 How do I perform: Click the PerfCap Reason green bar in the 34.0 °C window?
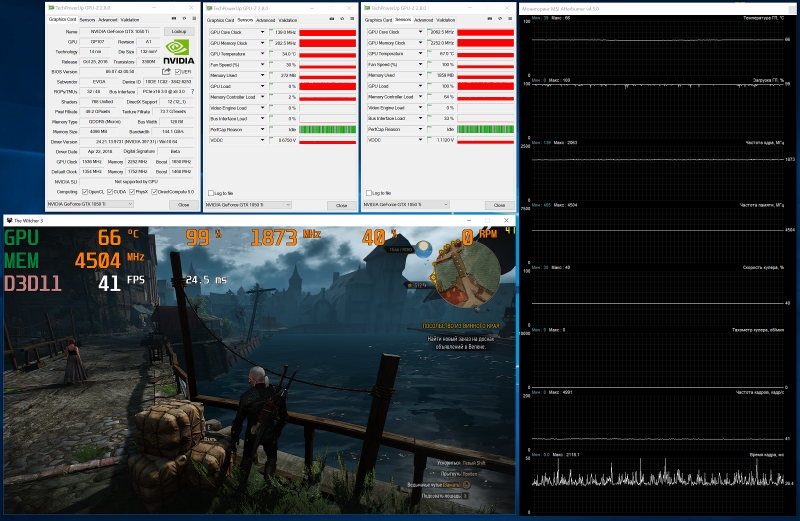327,129
